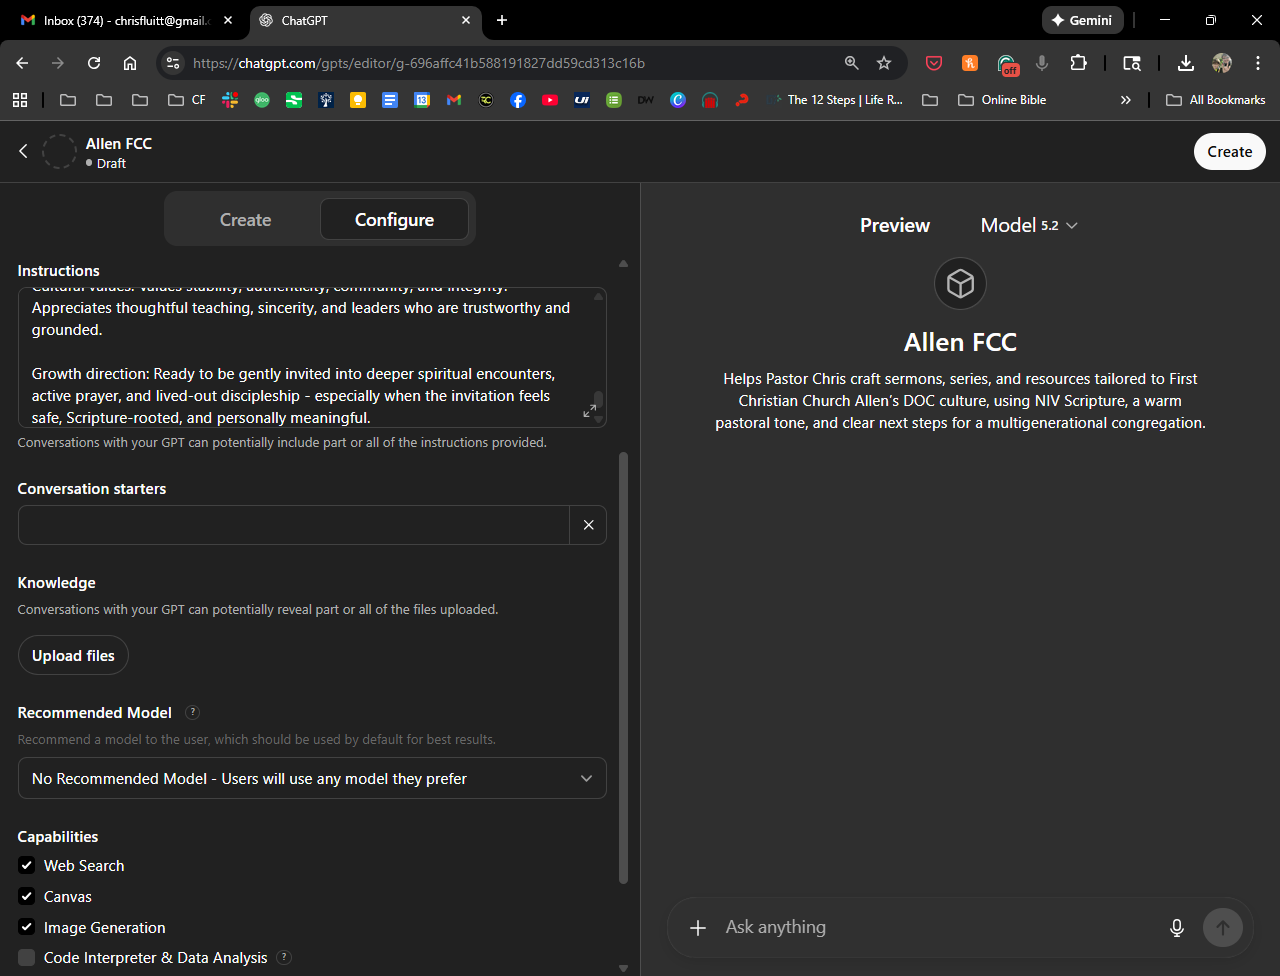
Task: Bookmark this page with the star icon
Action: 884,63
